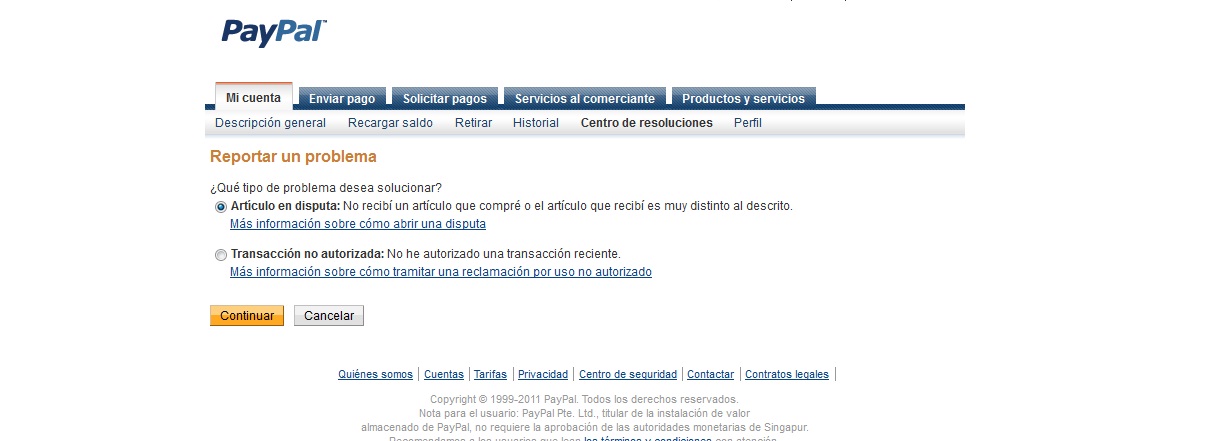Open Recargar saldo submenu
Screen dimensions: 1213x441
point(390,123)
